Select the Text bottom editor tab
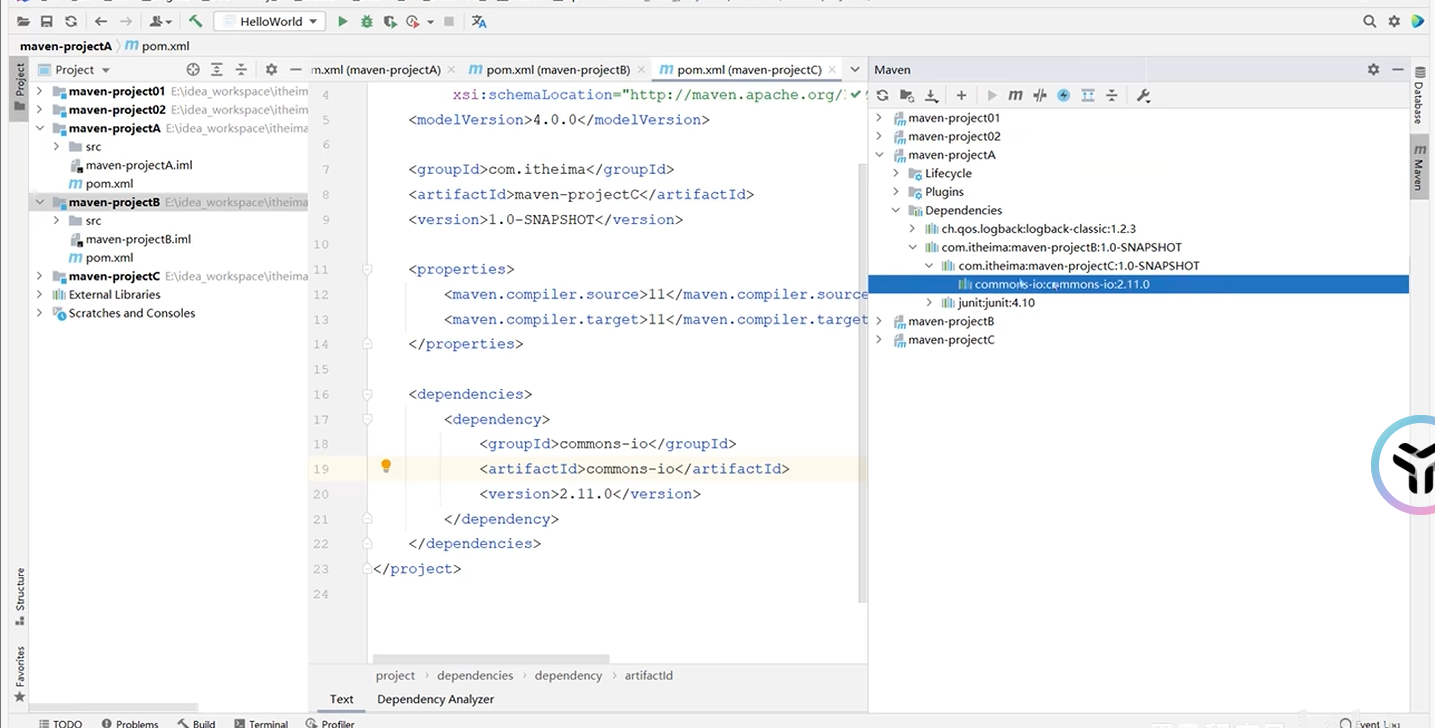Image resolution: width=1435 pixels, height=728 pixels. tap(342, 699)
